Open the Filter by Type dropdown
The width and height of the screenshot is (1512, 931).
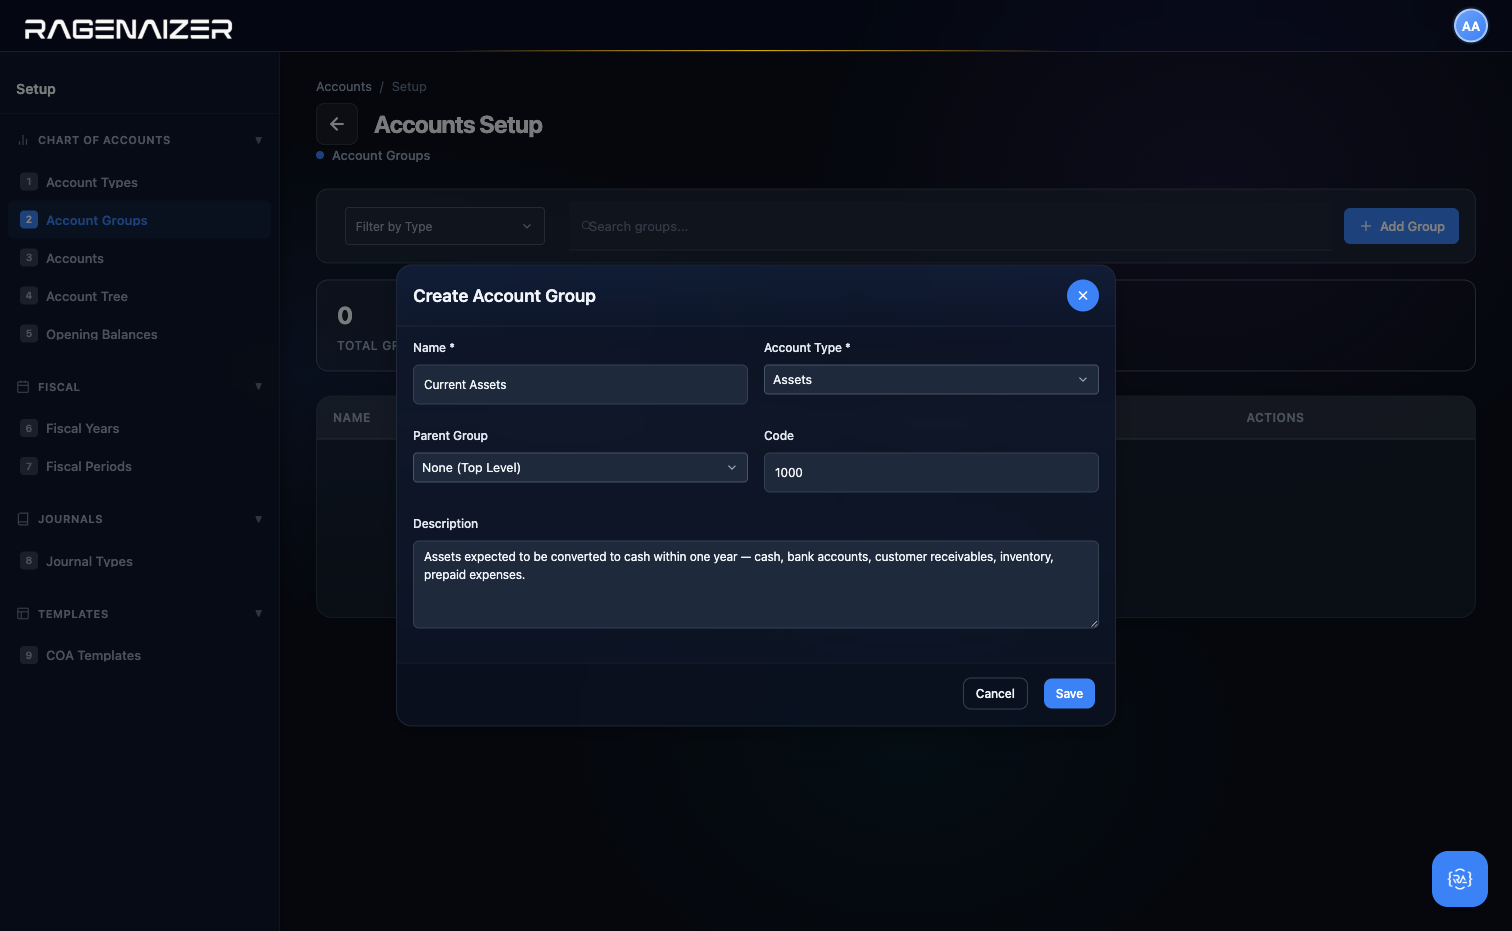(445, 226)
